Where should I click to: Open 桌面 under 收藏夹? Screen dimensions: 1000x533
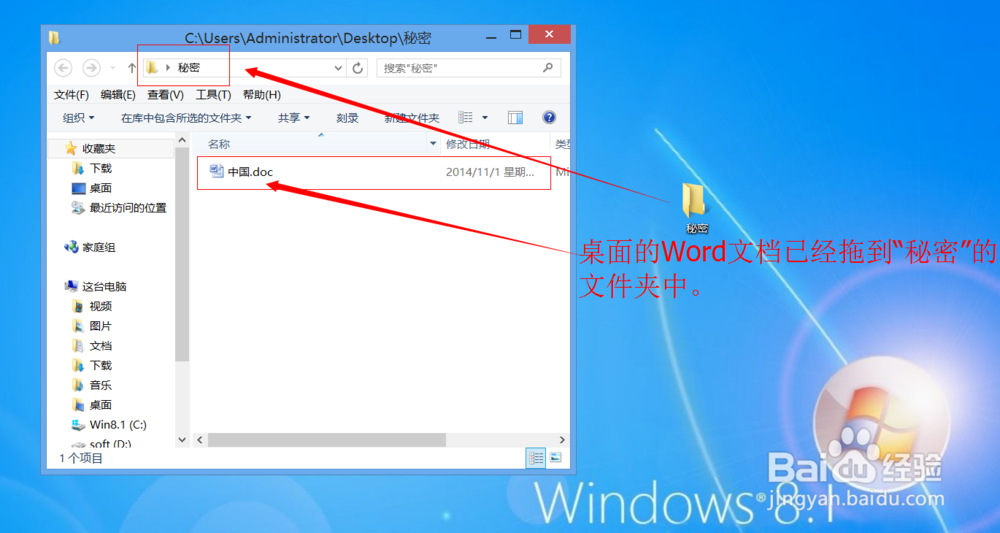101,188
